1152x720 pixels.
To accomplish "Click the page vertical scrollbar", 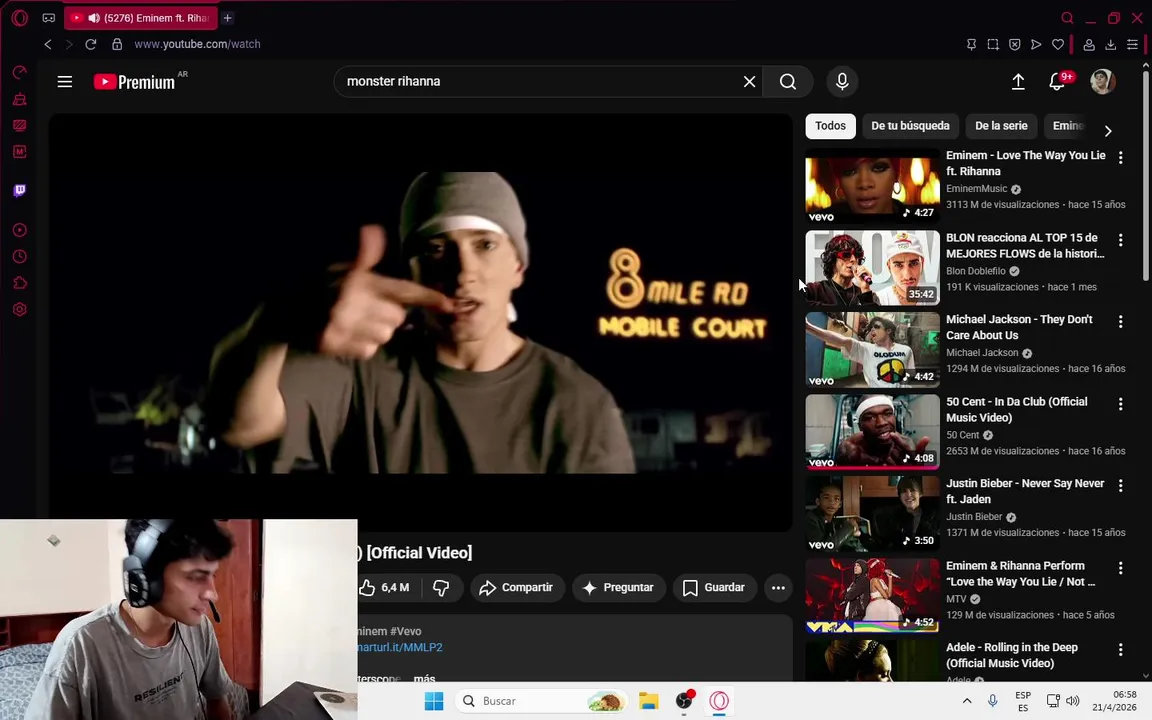I will [x=1145, y=173].
